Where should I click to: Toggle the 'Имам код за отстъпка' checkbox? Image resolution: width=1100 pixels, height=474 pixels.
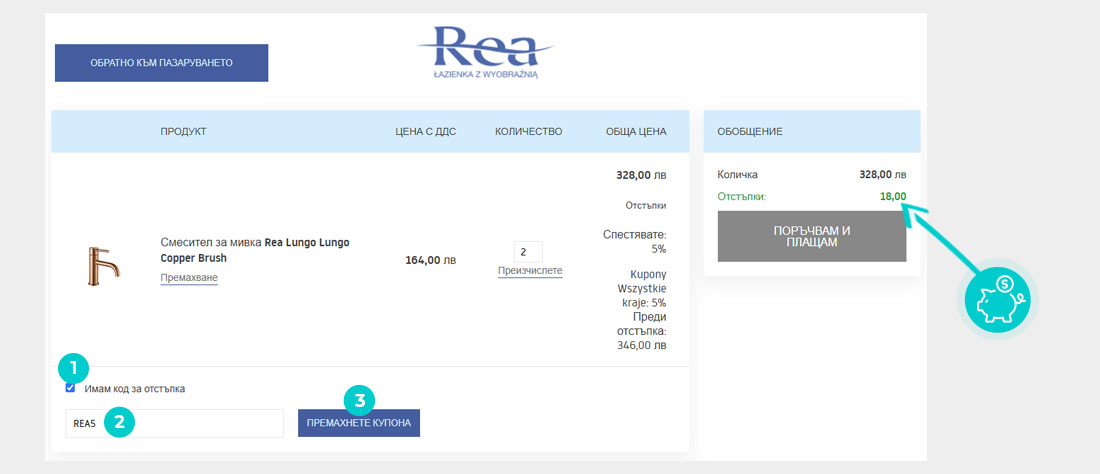click(x=70, y=388)
